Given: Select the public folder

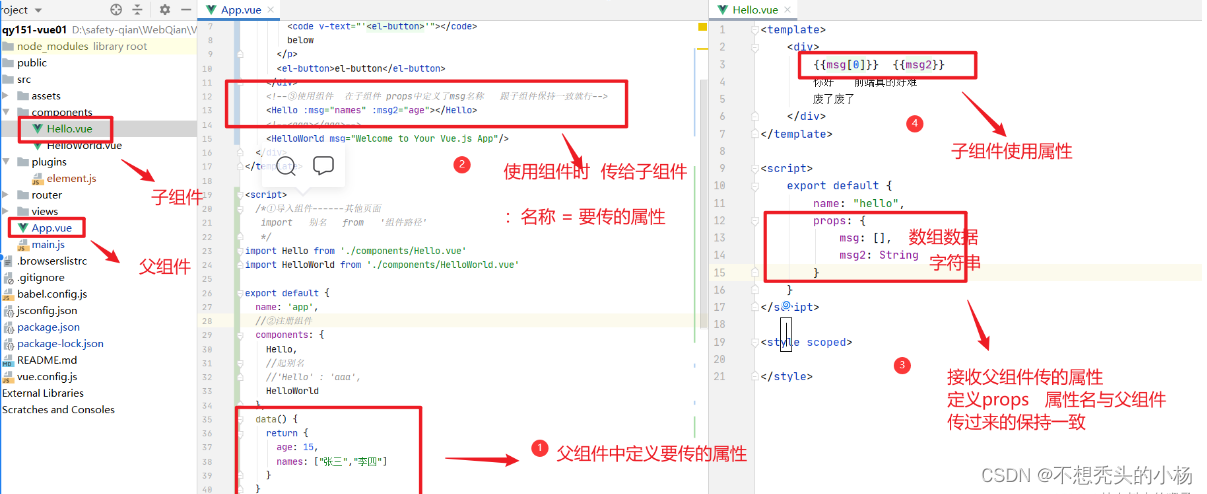Looking at the screenshot, I should click(32, 62).
